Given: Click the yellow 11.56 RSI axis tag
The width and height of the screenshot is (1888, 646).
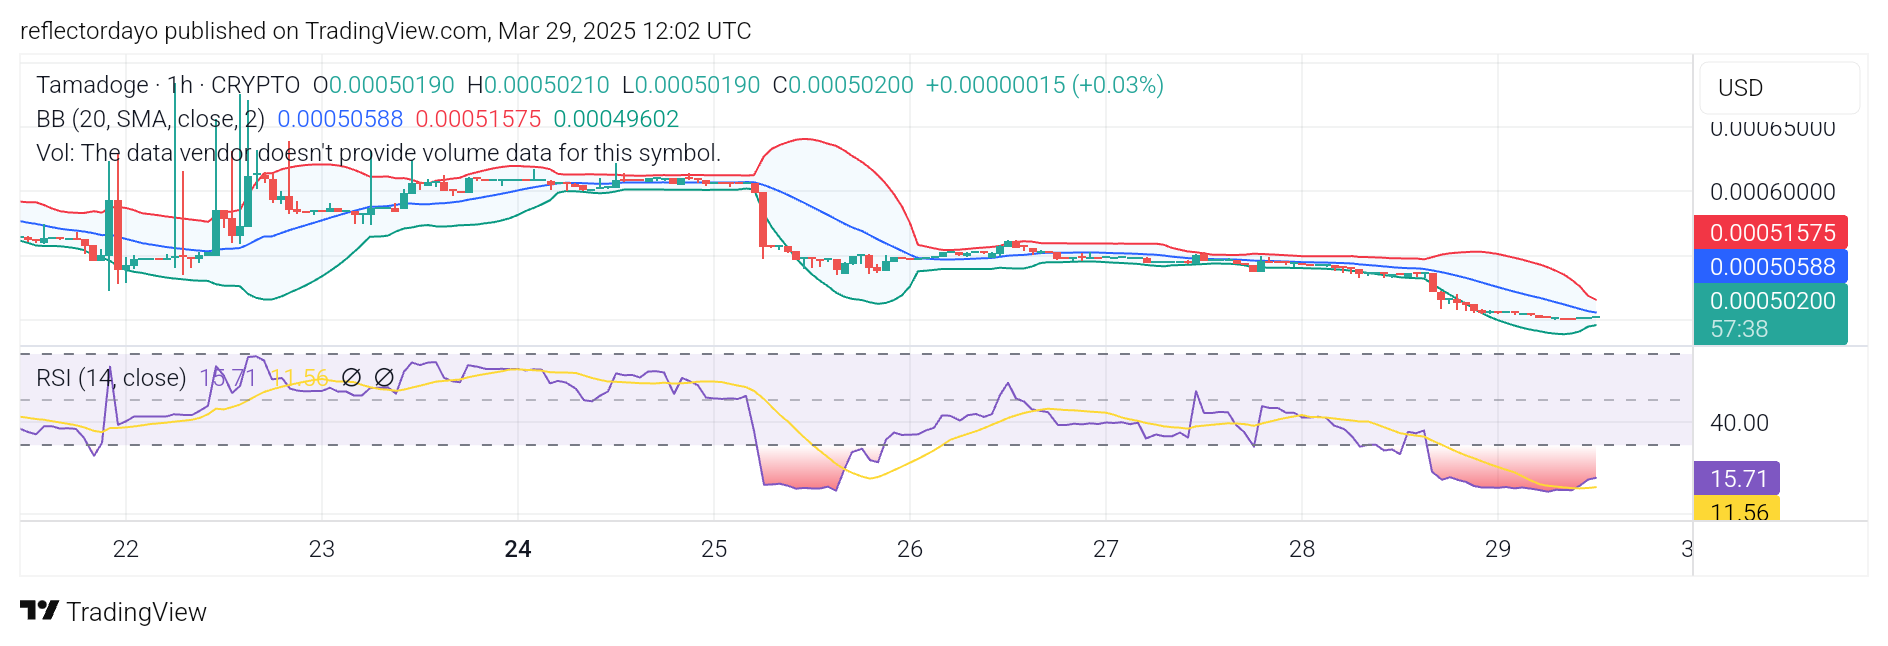Looking at the screenshot, I should tap(1737, 509).
